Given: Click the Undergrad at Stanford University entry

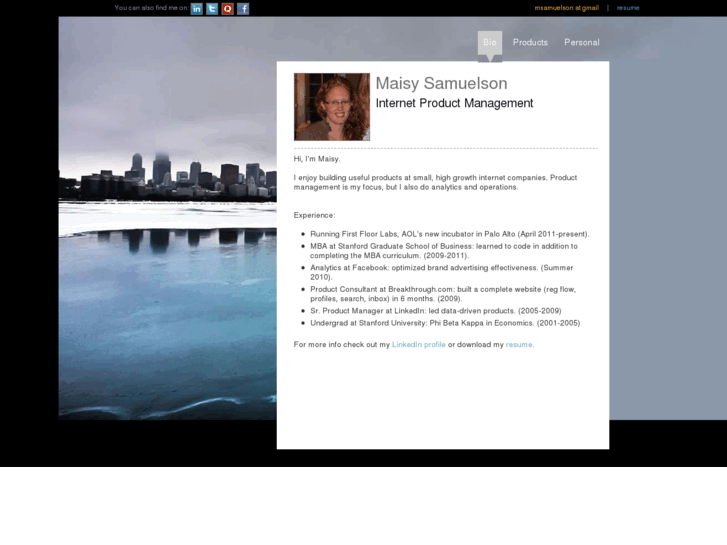Looking at the screenshot, I should [x=444, y=323].
